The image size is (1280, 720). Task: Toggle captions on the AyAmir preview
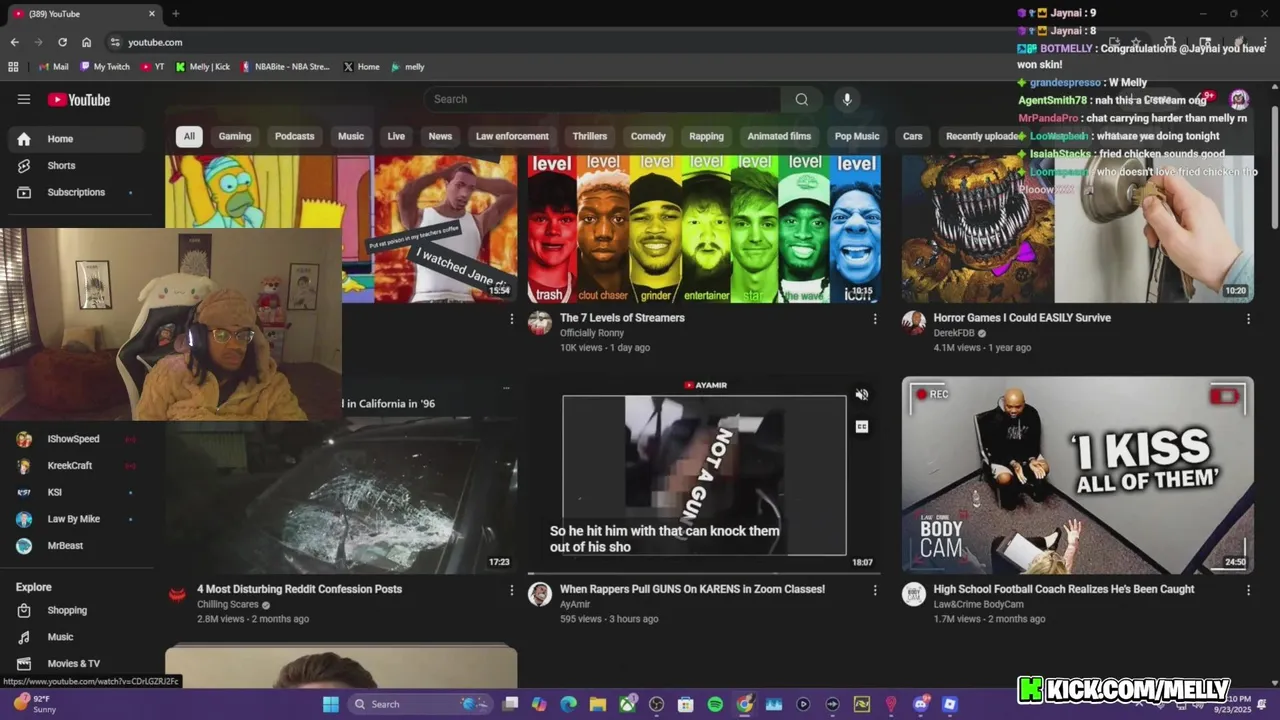(862, 427)
